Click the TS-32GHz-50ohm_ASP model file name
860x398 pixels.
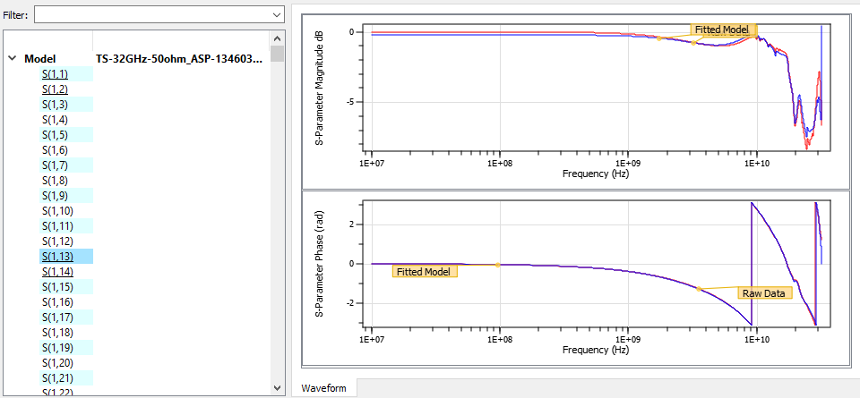pos(179,59)
